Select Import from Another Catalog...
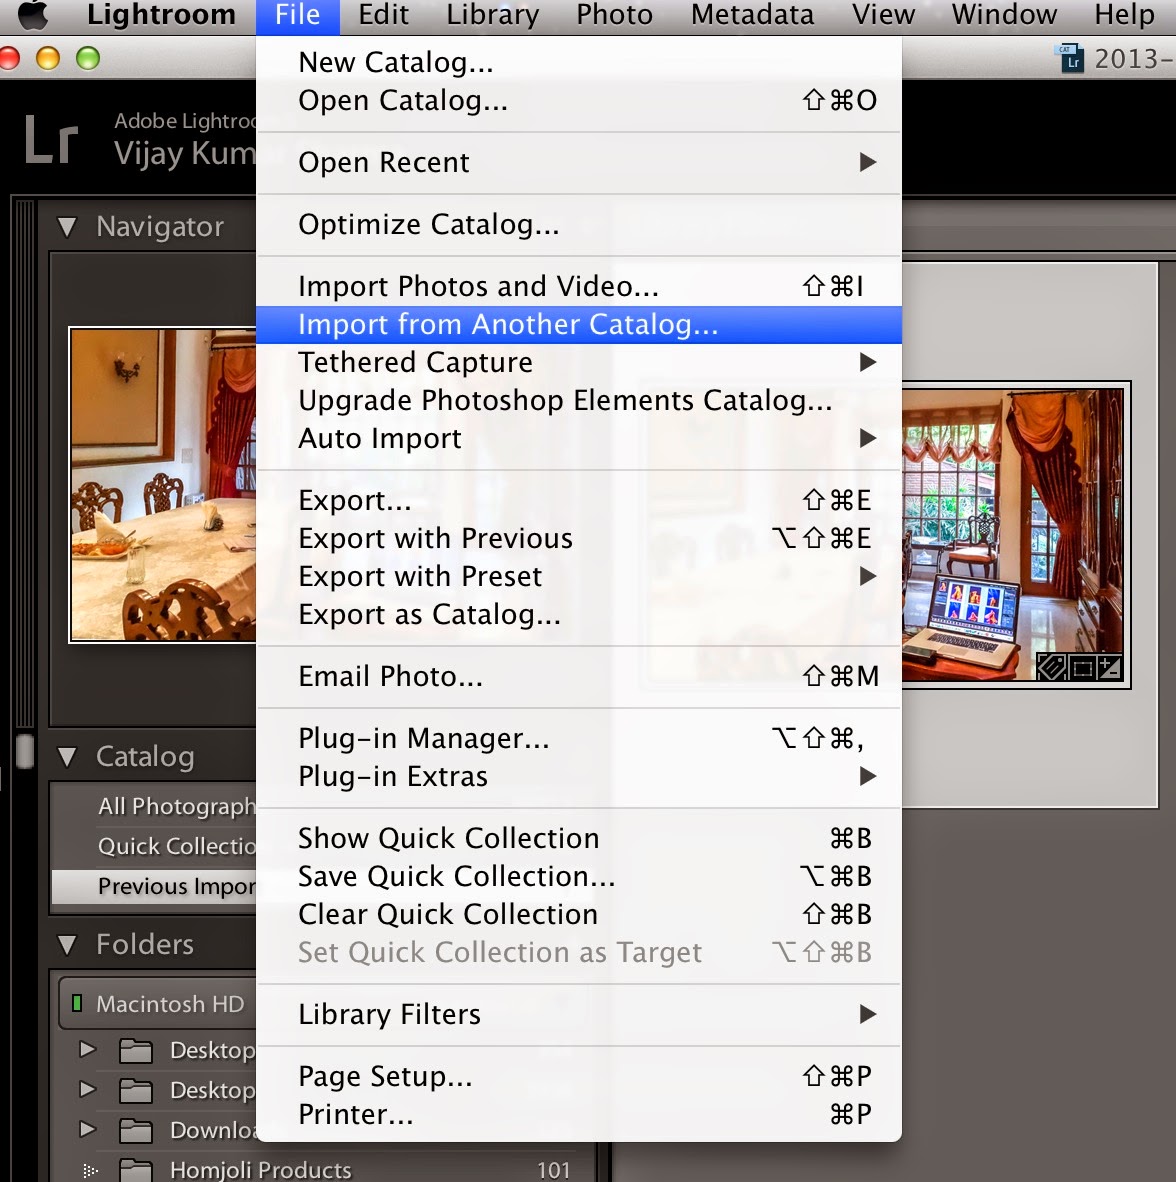Image resolution: width=1176 pixels, height=1182 pixels. pyautogui.click(x=579, y=325)
